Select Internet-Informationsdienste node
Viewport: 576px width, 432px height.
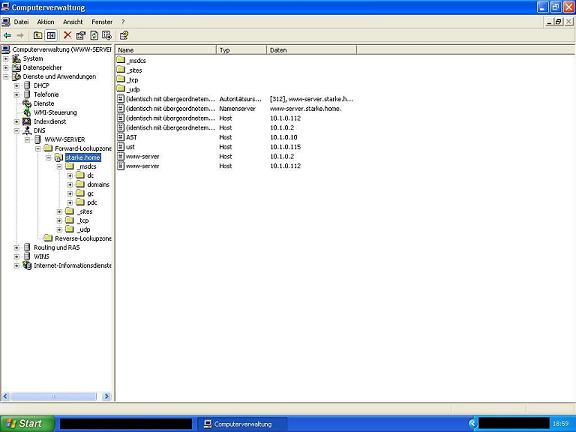coord(72,266)
